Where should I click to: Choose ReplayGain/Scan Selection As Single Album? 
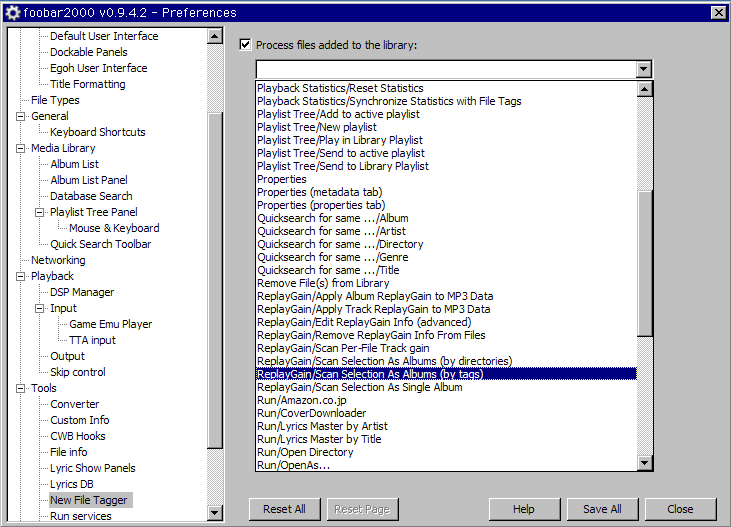446,387
